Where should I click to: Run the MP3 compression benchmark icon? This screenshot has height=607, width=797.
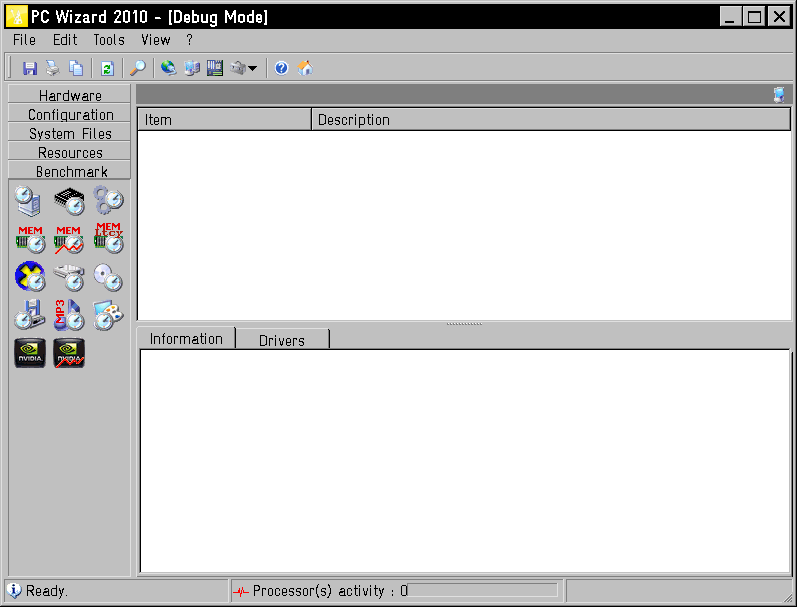[x=69, y=315]
